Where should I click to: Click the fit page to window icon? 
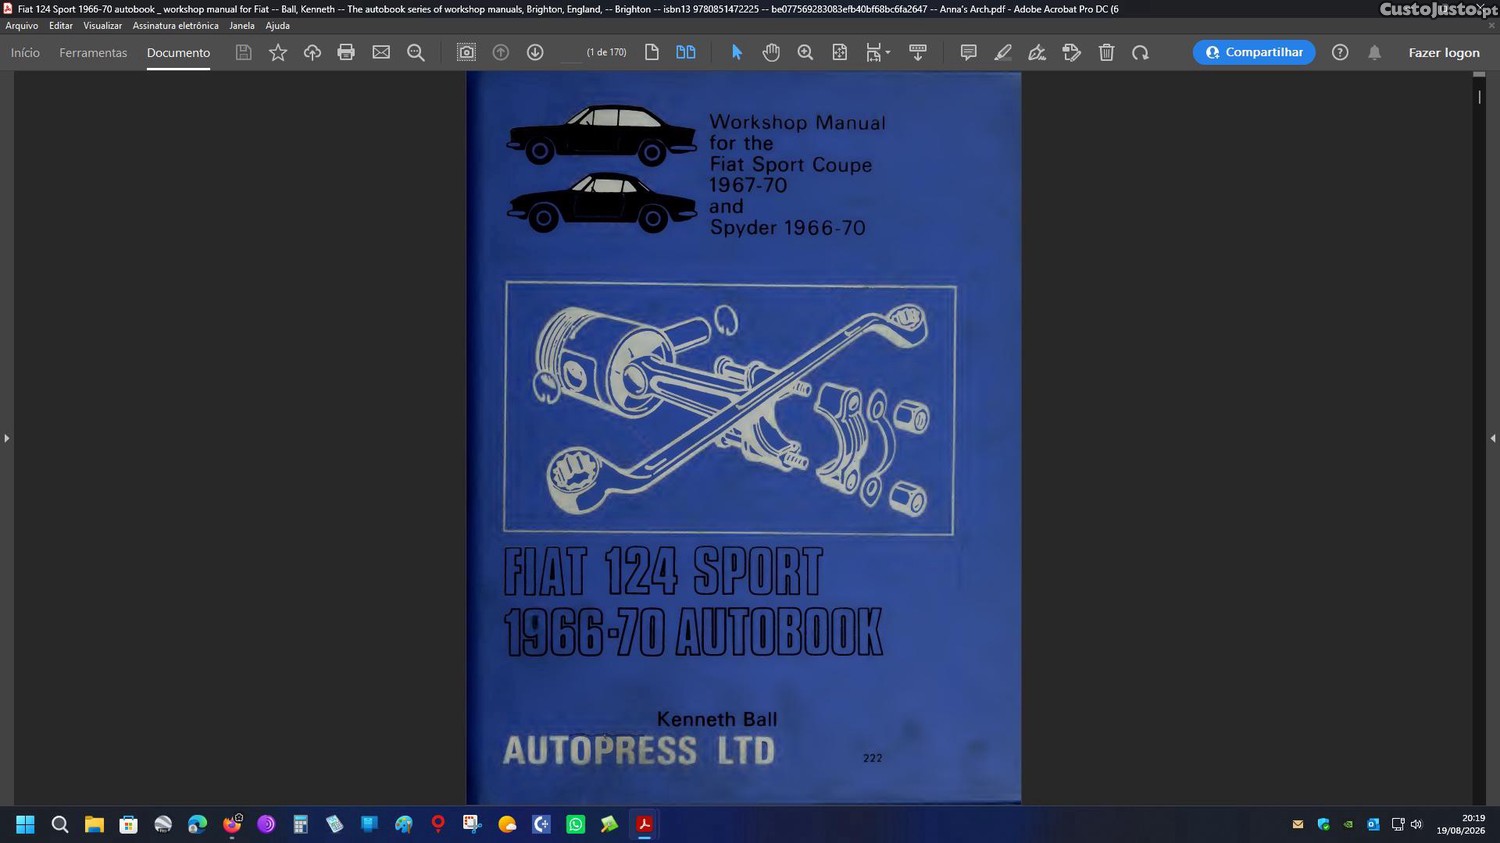click(x=840, y=52)
